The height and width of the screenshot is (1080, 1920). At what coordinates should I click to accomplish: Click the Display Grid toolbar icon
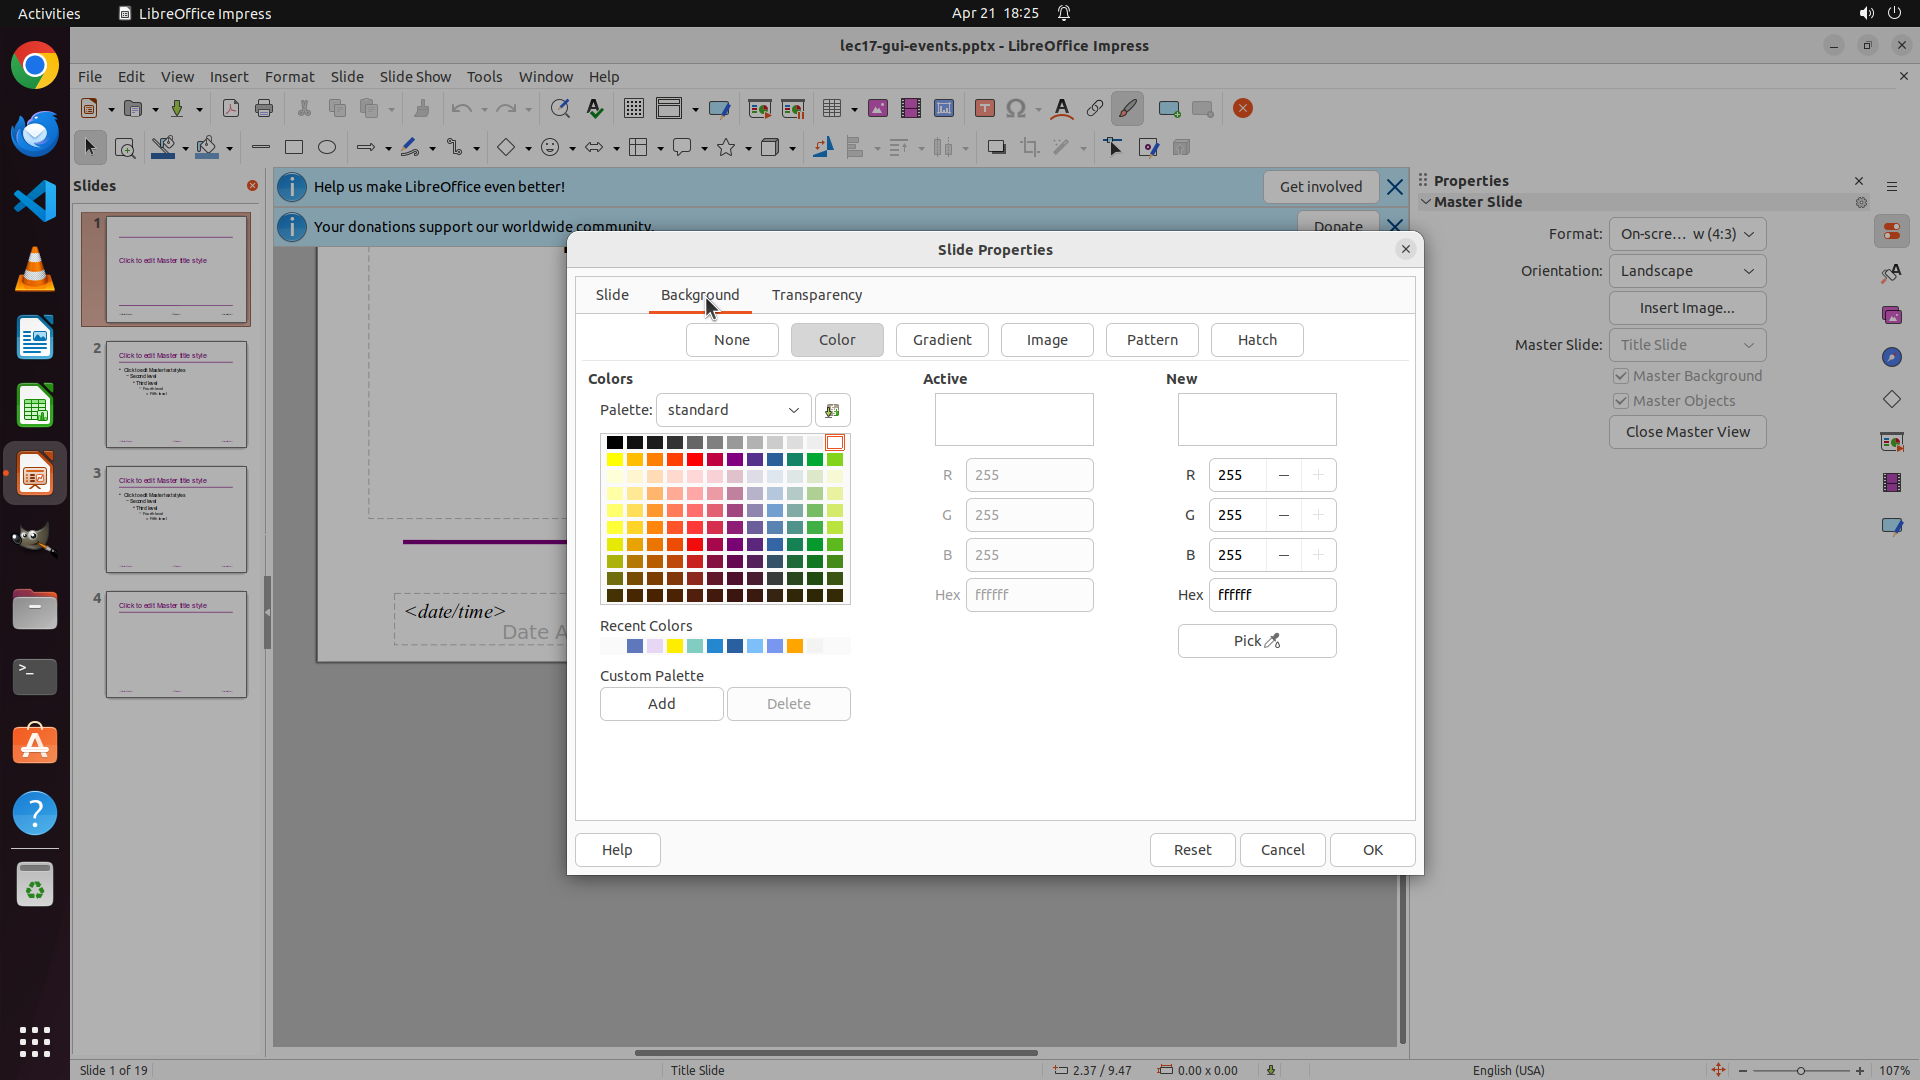click(x=634, y=109)
